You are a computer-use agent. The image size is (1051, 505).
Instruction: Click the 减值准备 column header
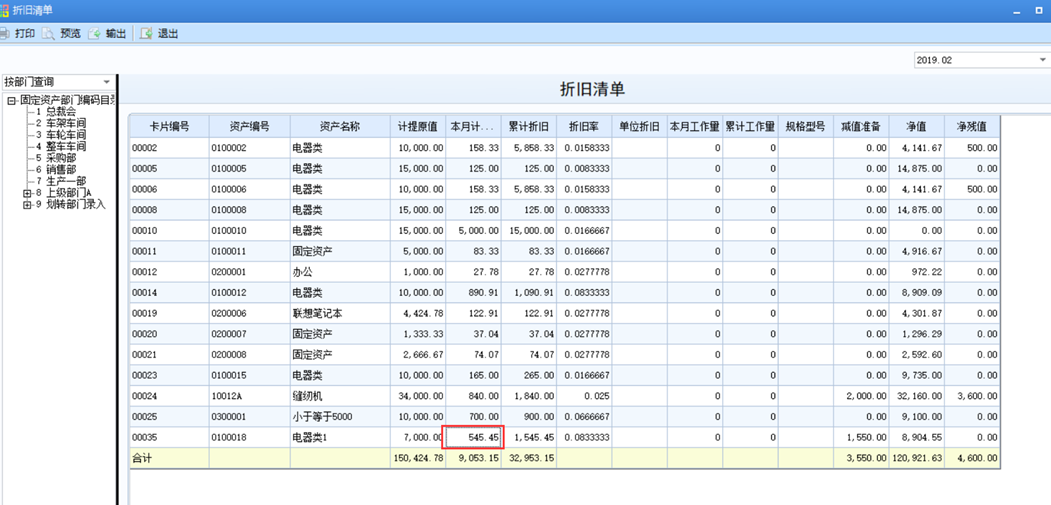click(x=861, y=126)
